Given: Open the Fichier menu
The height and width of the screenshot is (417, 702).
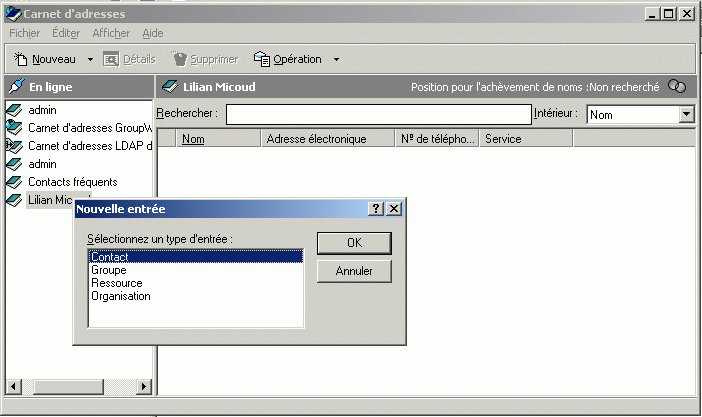Looking at the screenshot, I should [x=25, y=33].
